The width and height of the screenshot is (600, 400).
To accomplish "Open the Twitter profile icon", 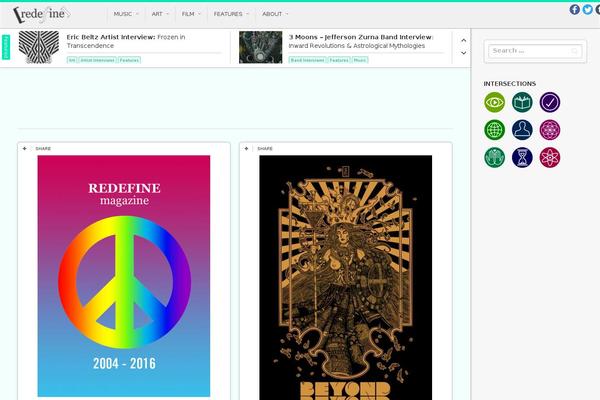I will pos(587,10).
